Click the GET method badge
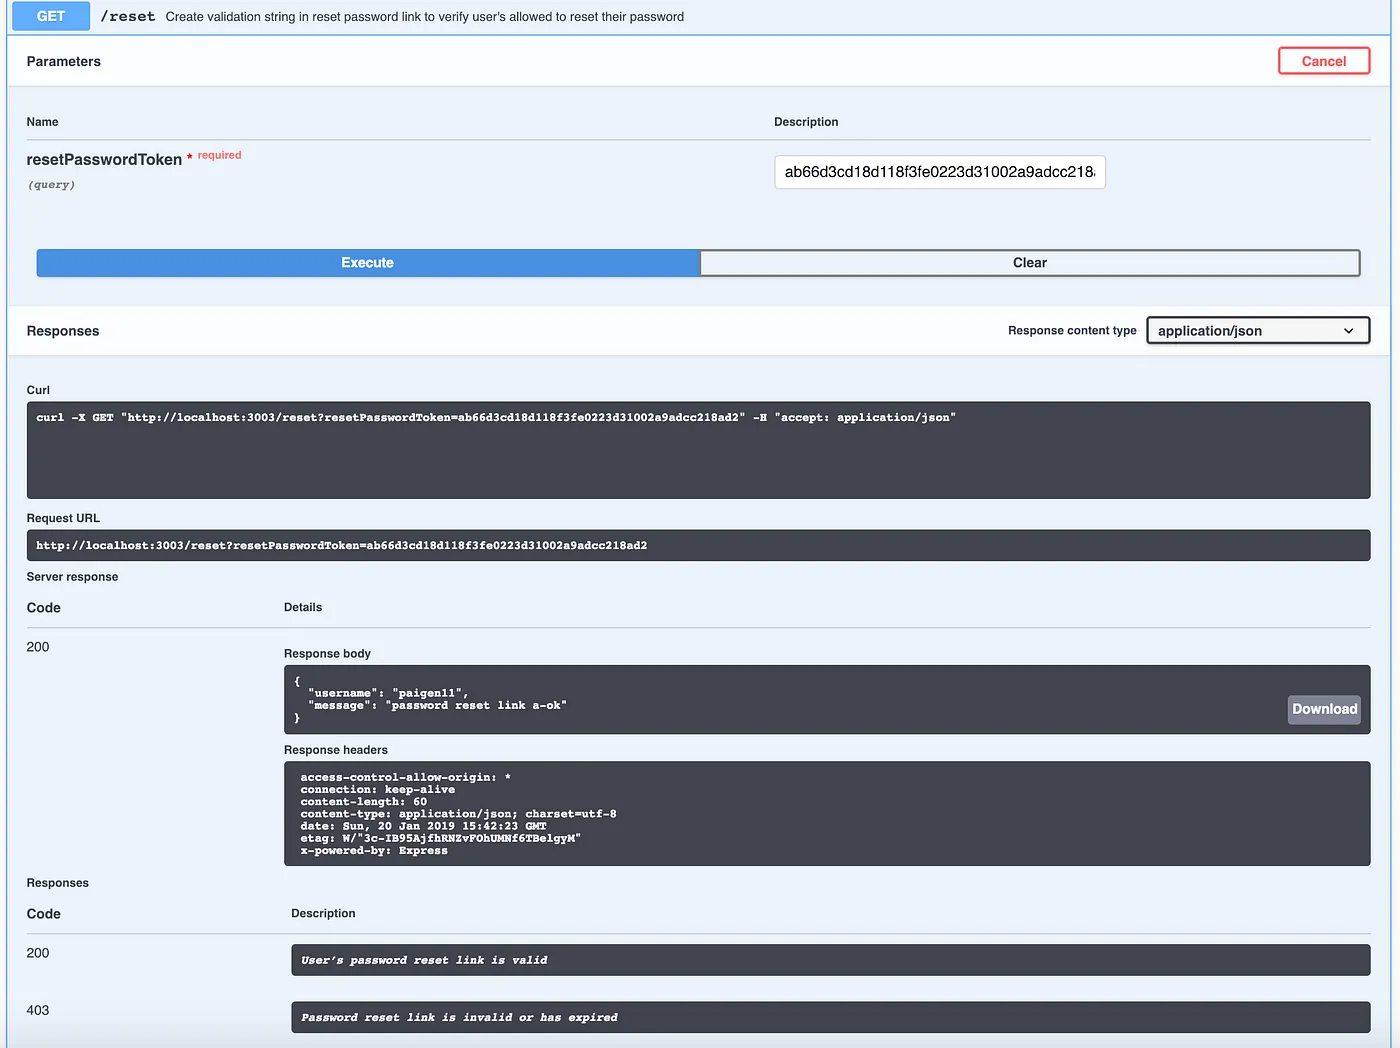This screenshot has width=1400, height=1048. (50, 16)
